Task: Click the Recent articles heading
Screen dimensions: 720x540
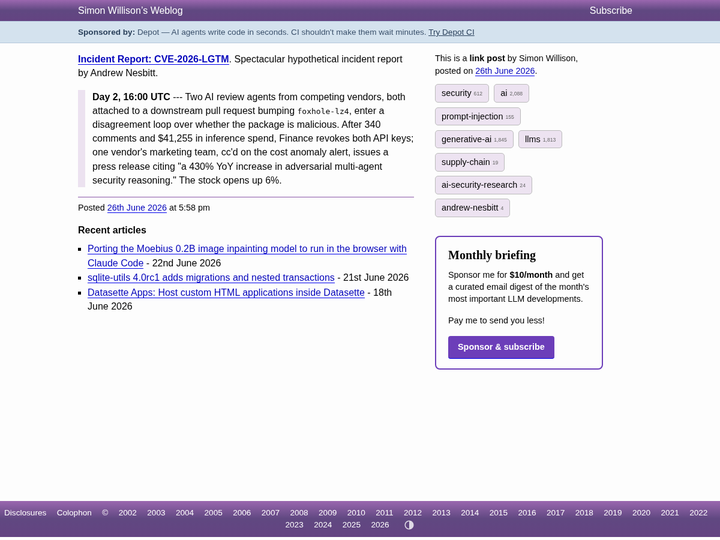Action: (x=112, y=230)
